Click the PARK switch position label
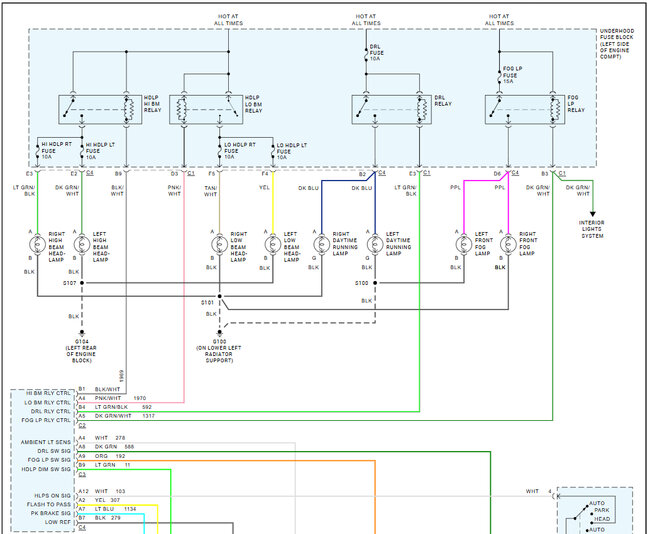The image size is (650, 534). (x=602, y=510)
